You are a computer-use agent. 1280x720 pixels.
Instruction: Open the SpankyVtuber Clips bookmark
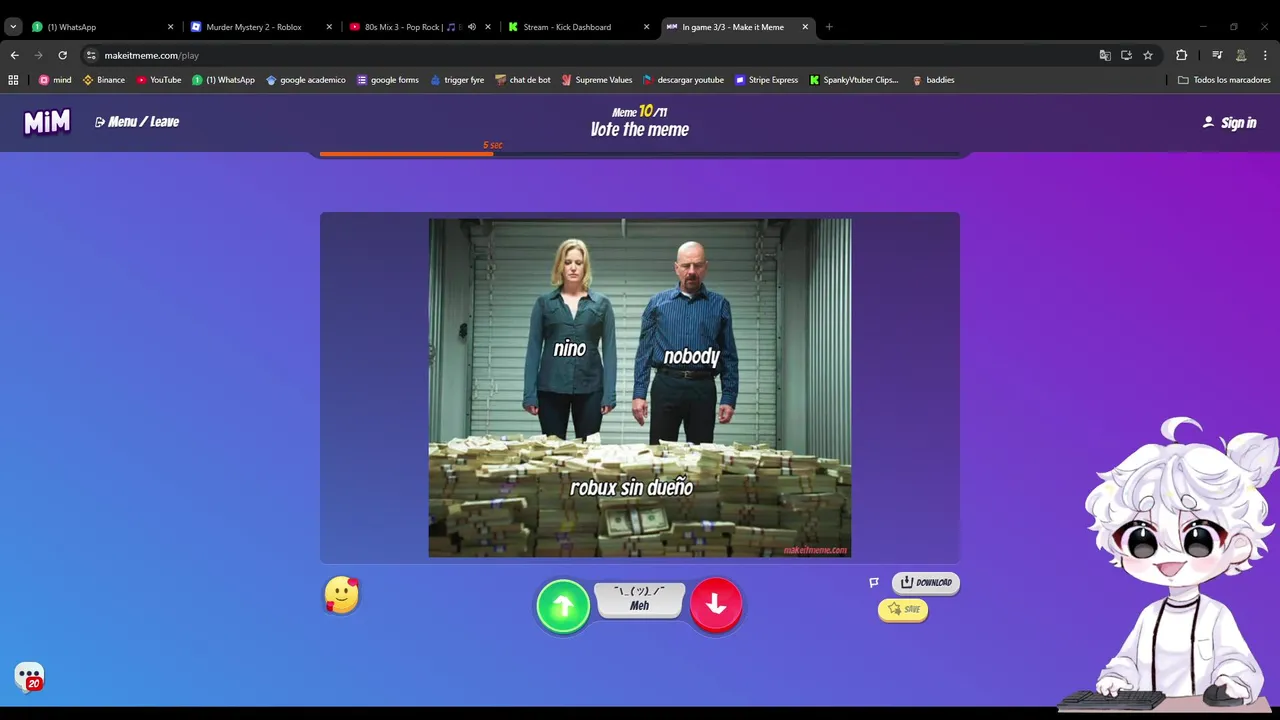point(854,80)
